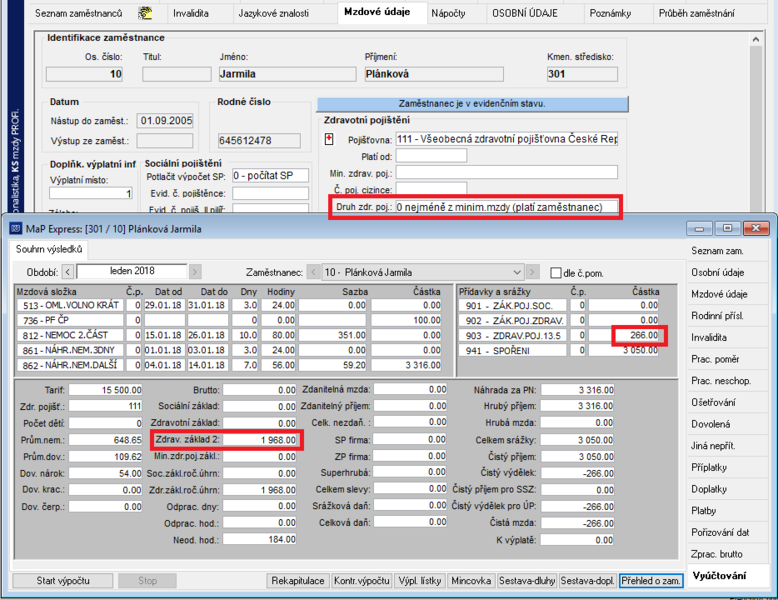Screen dimensions: 778x600
Task: Select the previous employee arrow by Zaměstnanec
Action: pos(313,272)
